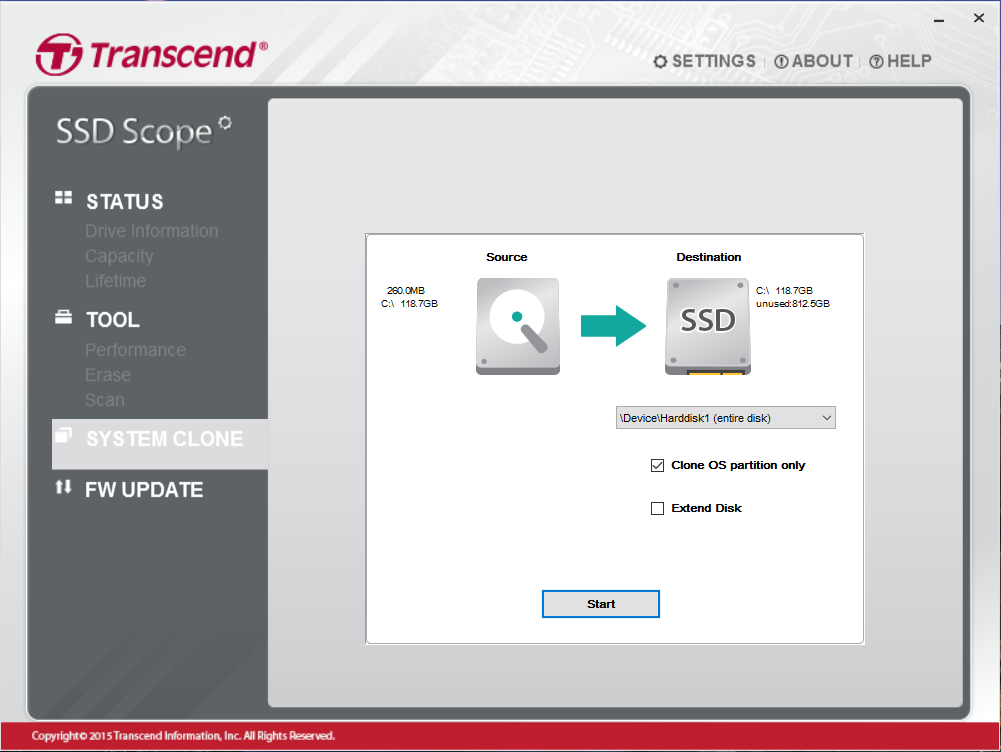Go to Drive Information under Status
This screenshot has width=1001, height=752.
(151, 231)
